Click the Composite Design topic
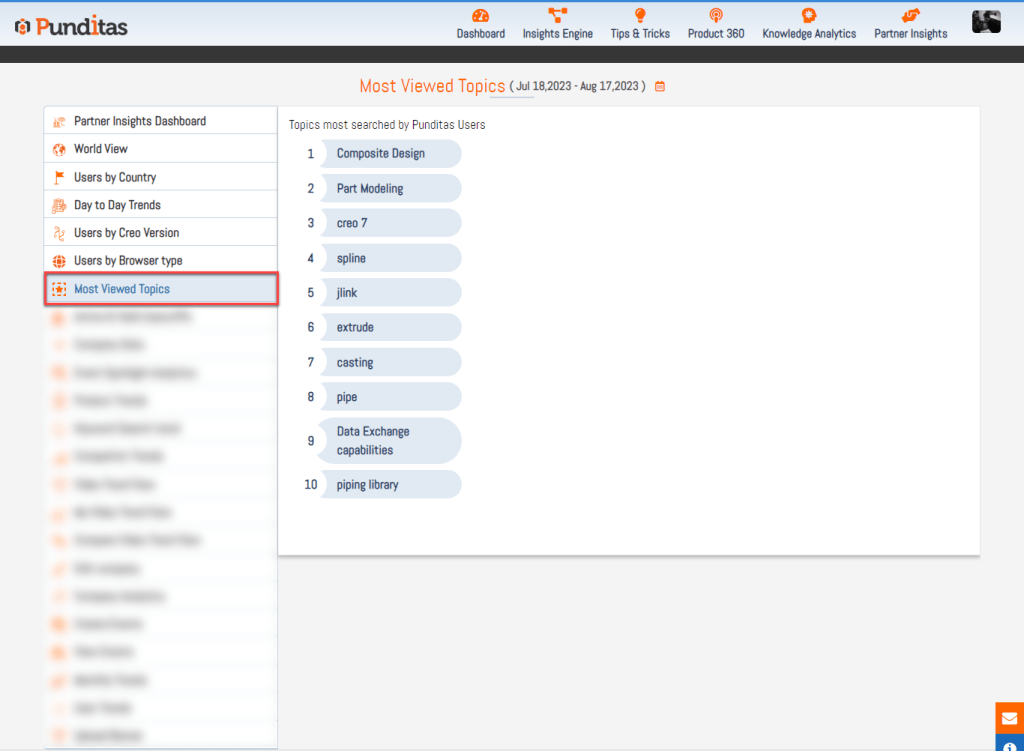Screen dimensions: 1024x751 (381, 154)
